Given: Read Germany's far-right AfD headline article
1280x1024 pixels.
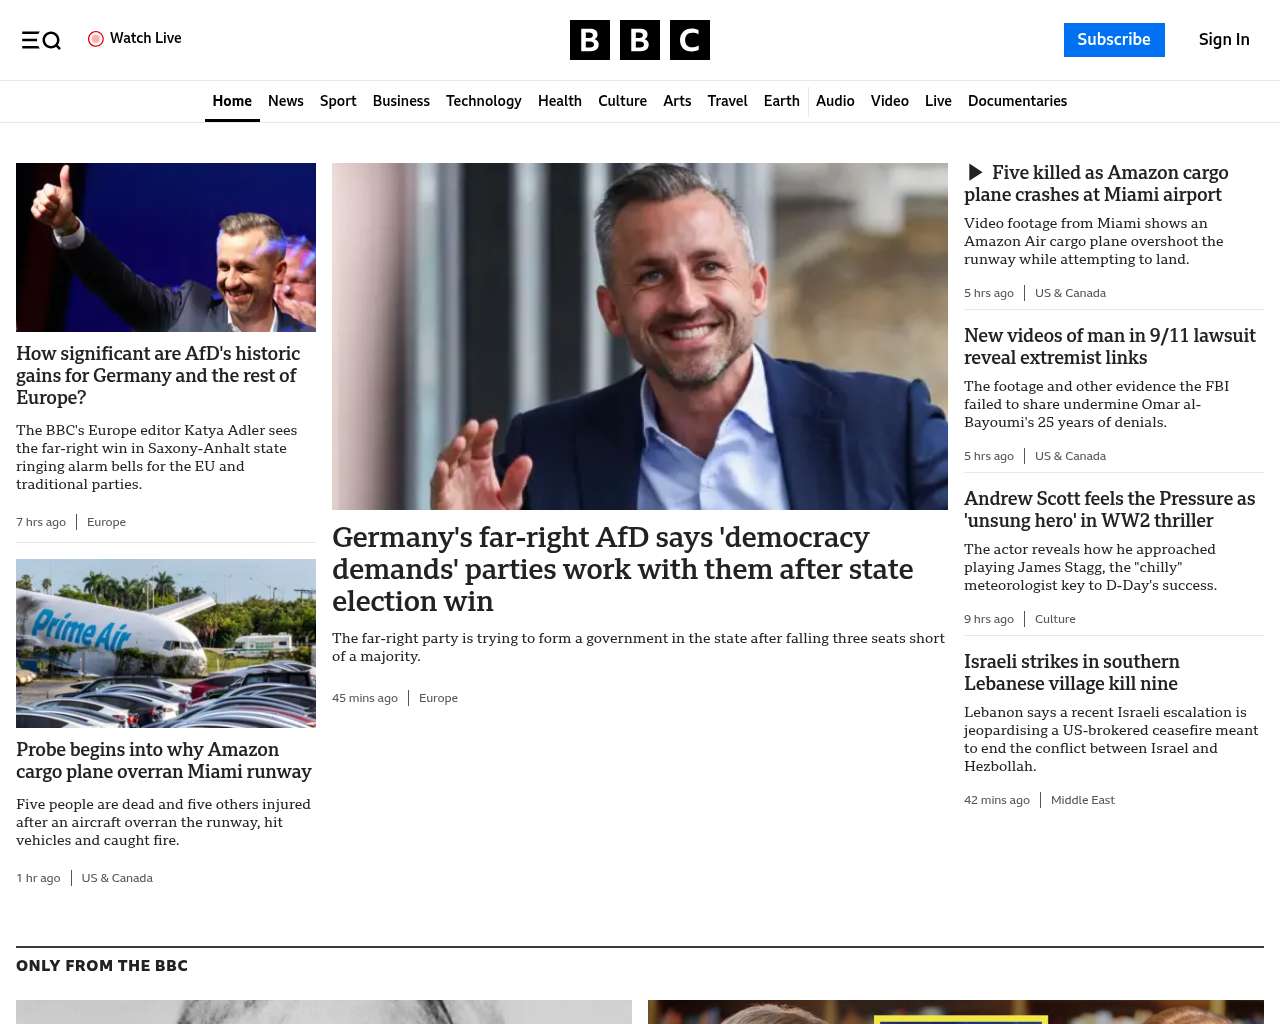Looking at the screenshot, I should [x=622, y=569].
